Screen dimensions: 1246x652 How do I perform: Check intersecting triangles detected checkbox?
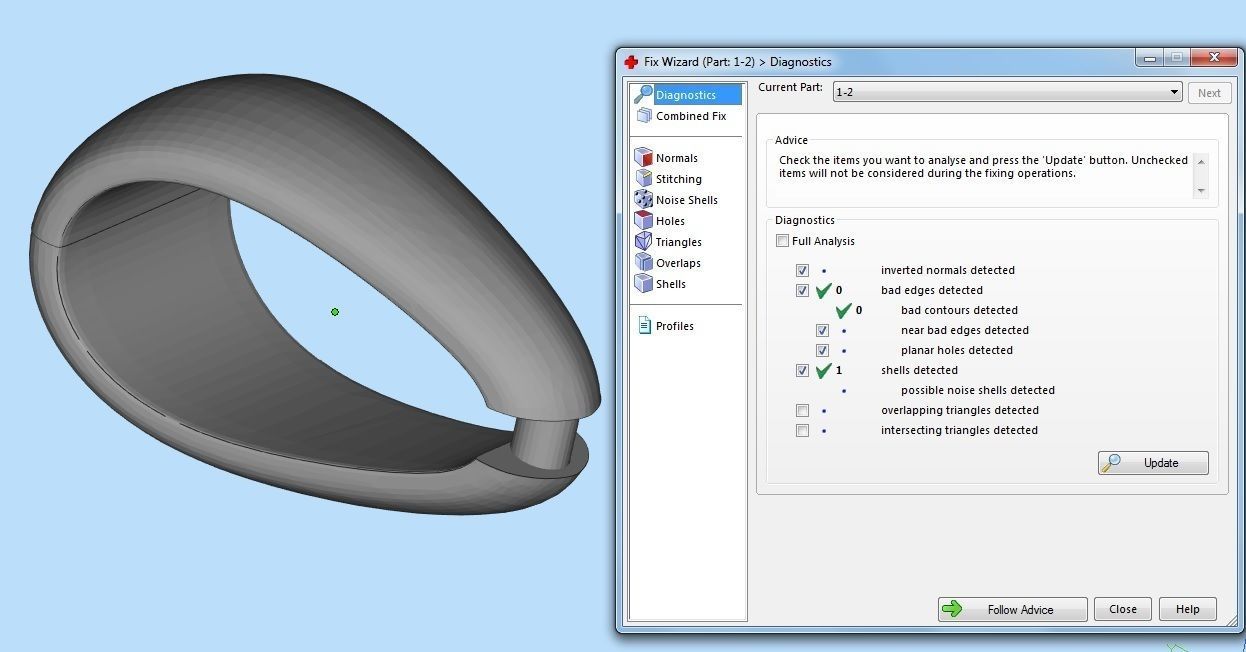click(x=802, y=430)
